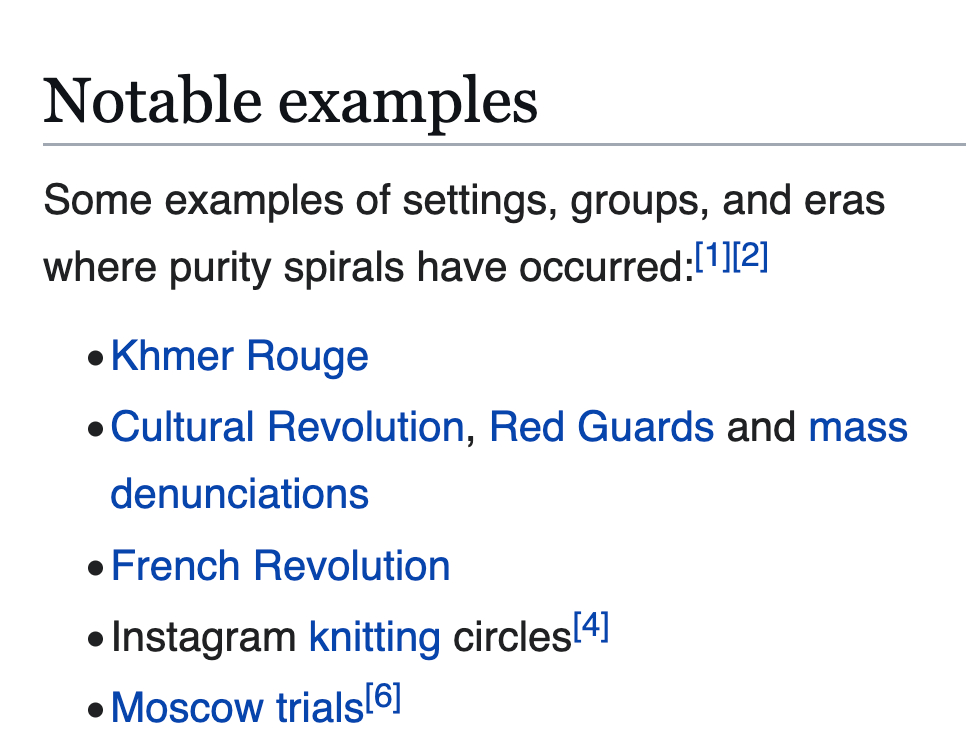This screenshot has height=748, width=980.
Task: Open the Red Guards article link
Action: (601, 427)
